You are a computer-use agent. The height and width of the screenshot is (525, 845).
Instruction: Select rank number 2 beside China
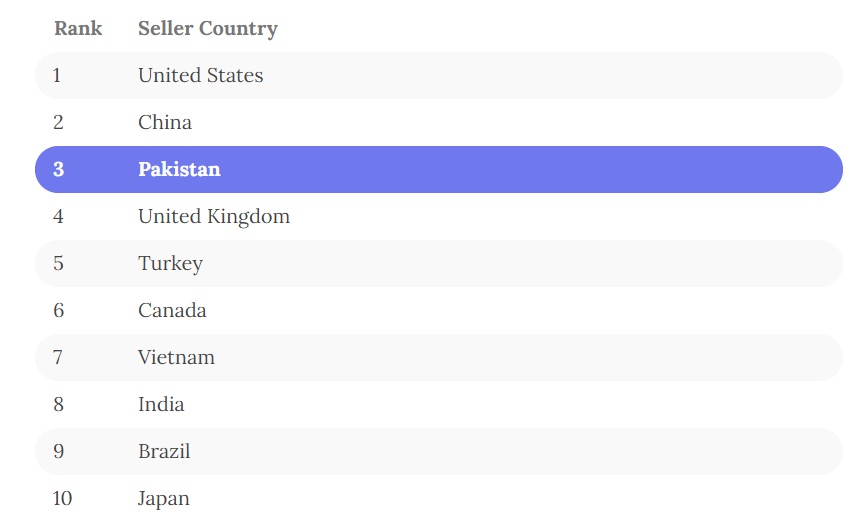tap(58, 122)
